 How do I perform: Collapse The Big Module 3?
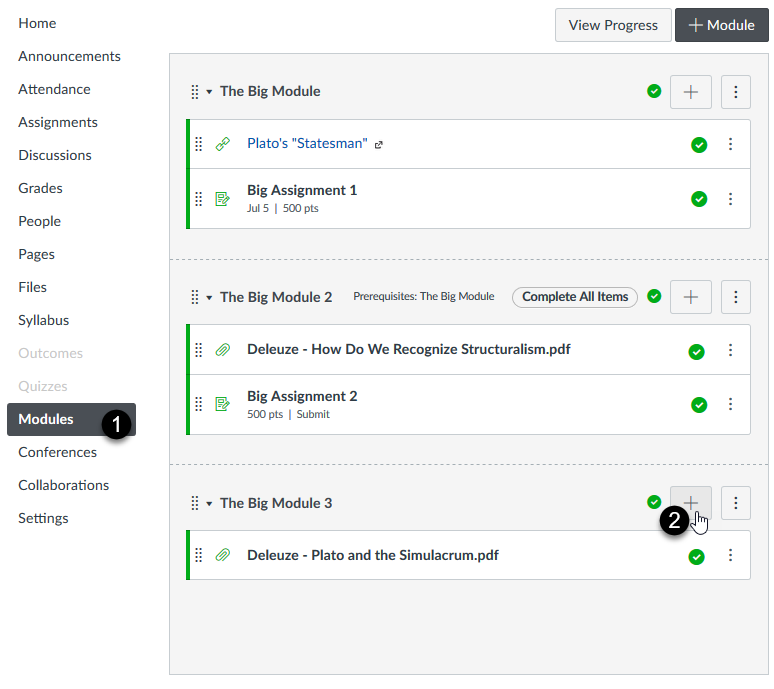(x=209, y=504)
